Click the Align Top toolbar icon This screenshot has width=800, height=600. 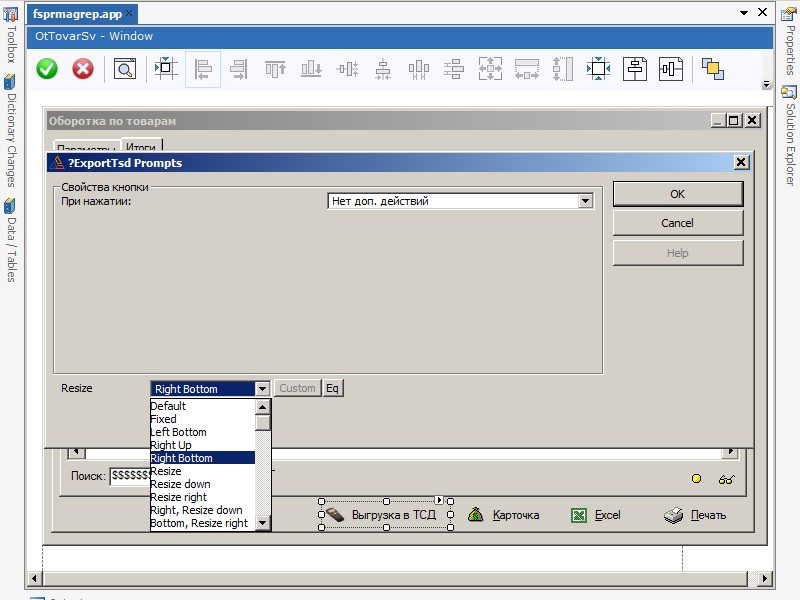(275, 69)
